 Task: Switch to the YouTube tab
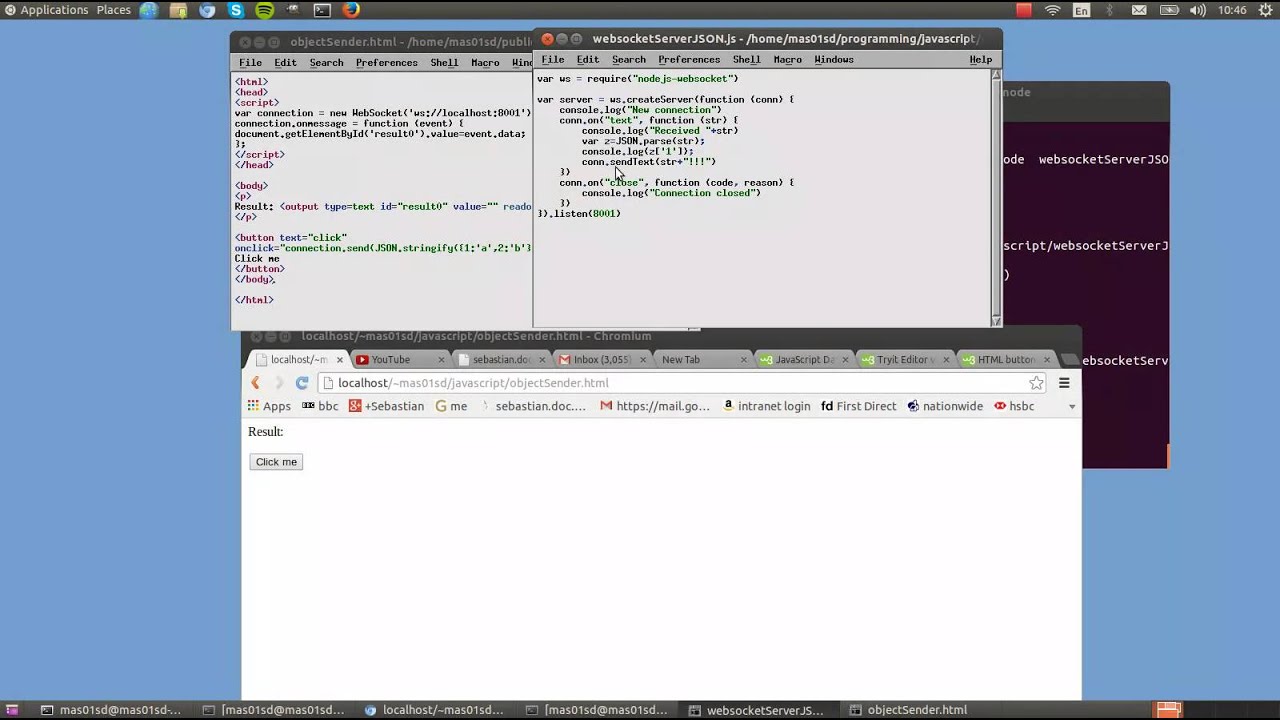pyautogui.click(x=398, y=360)
